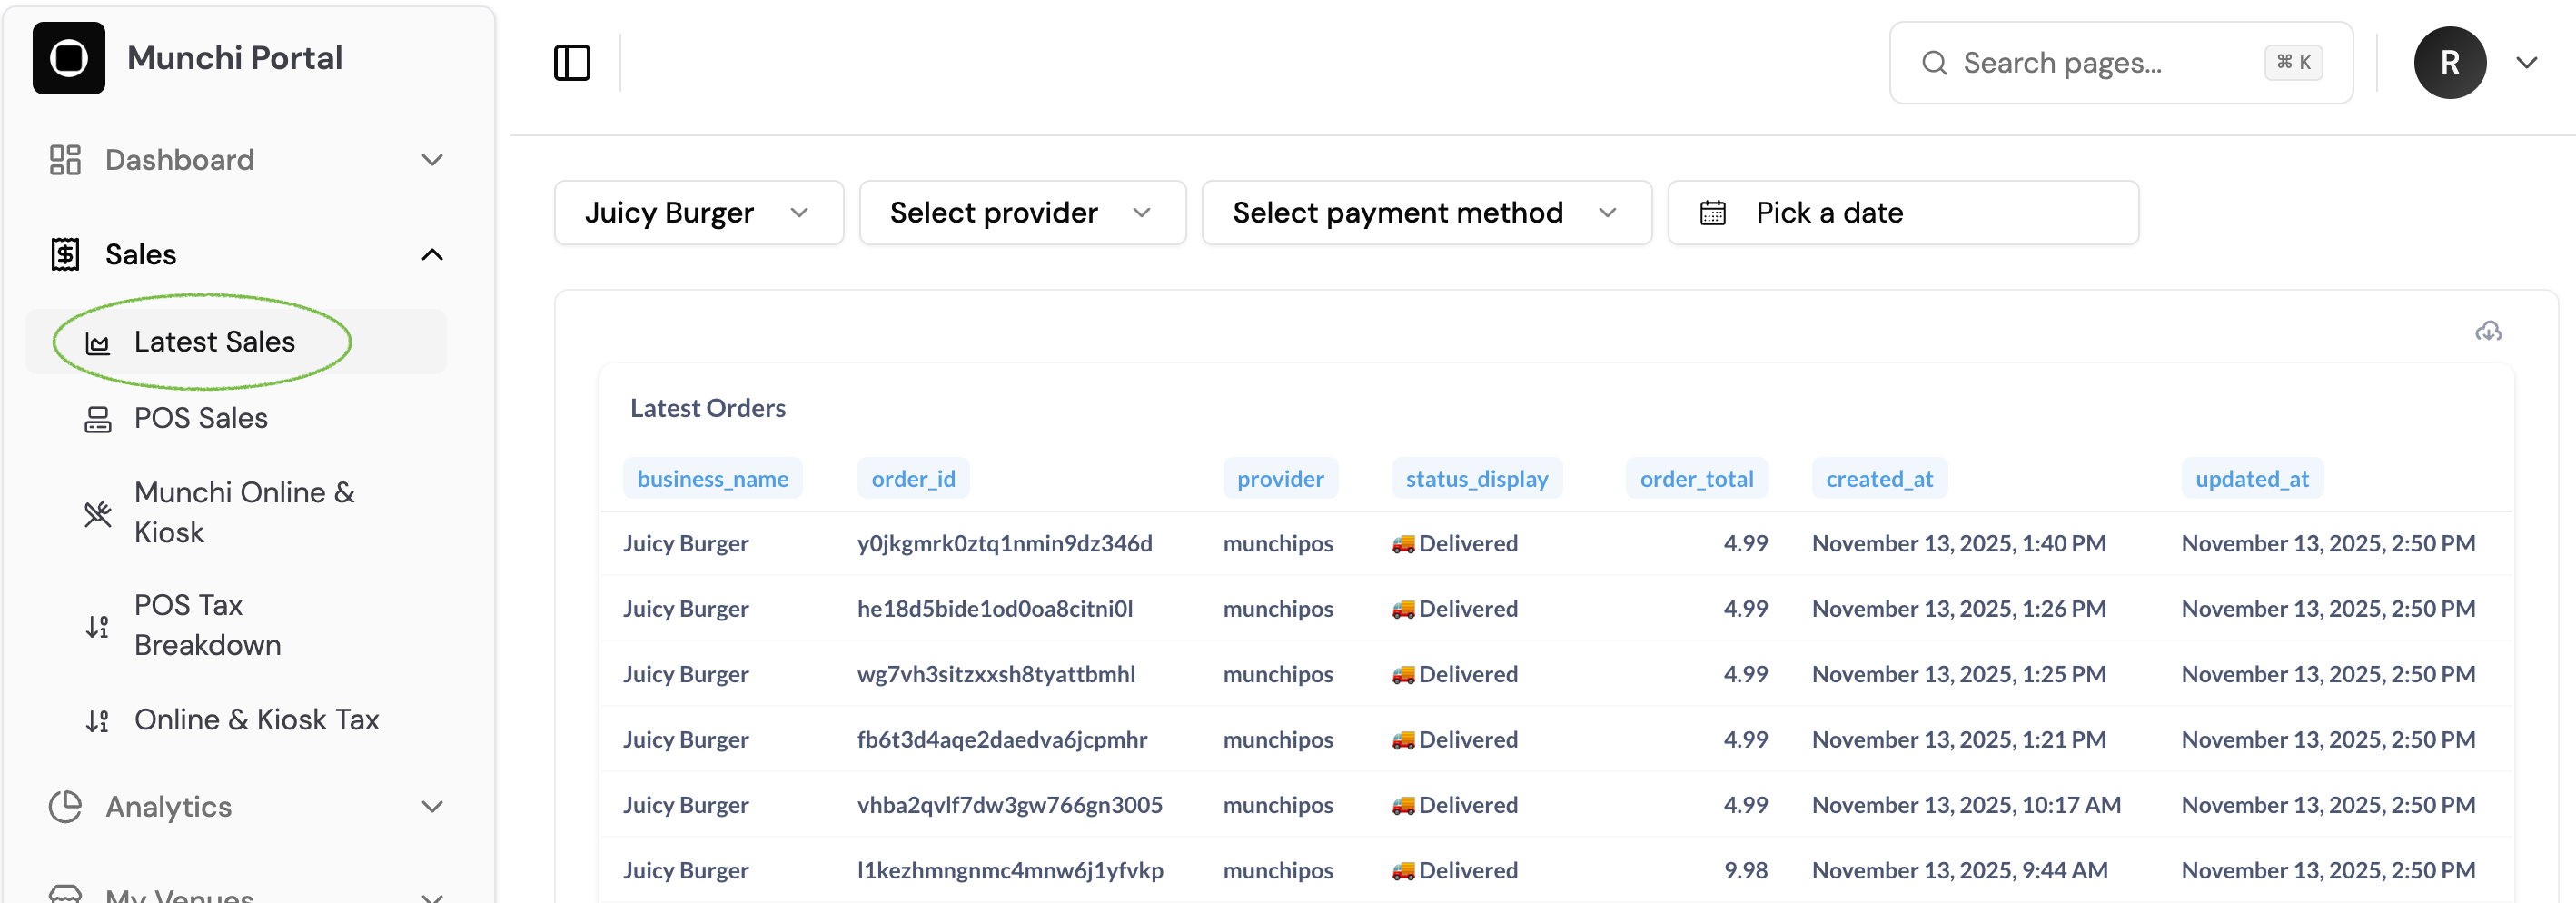Collapse the Sales menu chevron
Image resolution: width=2576 pixels, height=903 pixels.
coord(432,254)
